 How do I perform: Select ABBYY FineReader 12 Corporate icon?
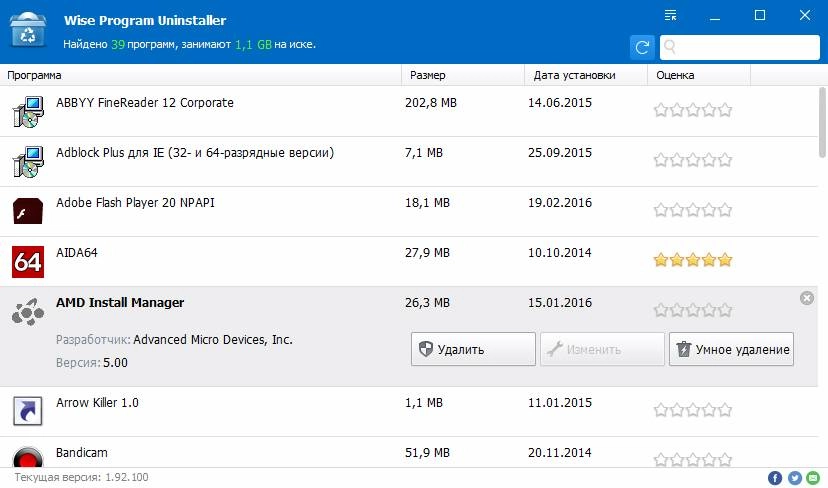click(28, 111)
